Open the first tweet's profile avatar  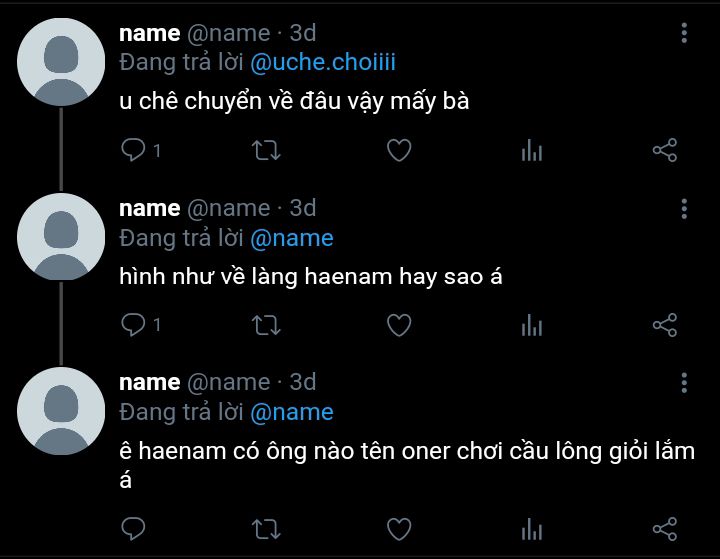[x=61, y=62]
